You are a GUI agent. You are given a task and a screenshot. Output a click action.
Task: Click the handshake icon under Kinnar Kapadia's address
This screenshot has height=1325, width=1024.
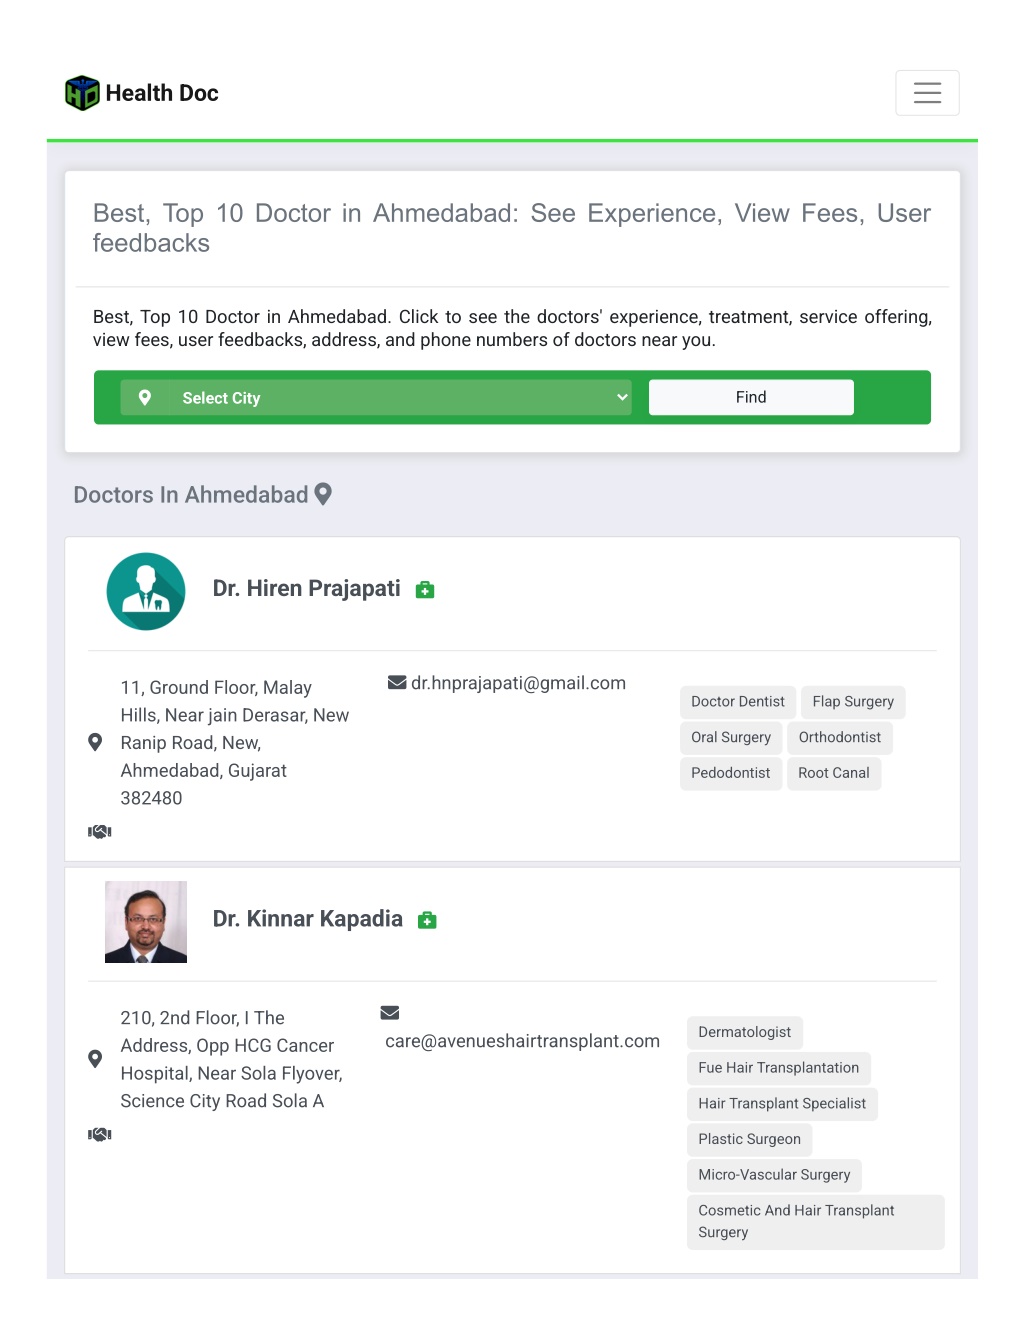[100, 1134]
